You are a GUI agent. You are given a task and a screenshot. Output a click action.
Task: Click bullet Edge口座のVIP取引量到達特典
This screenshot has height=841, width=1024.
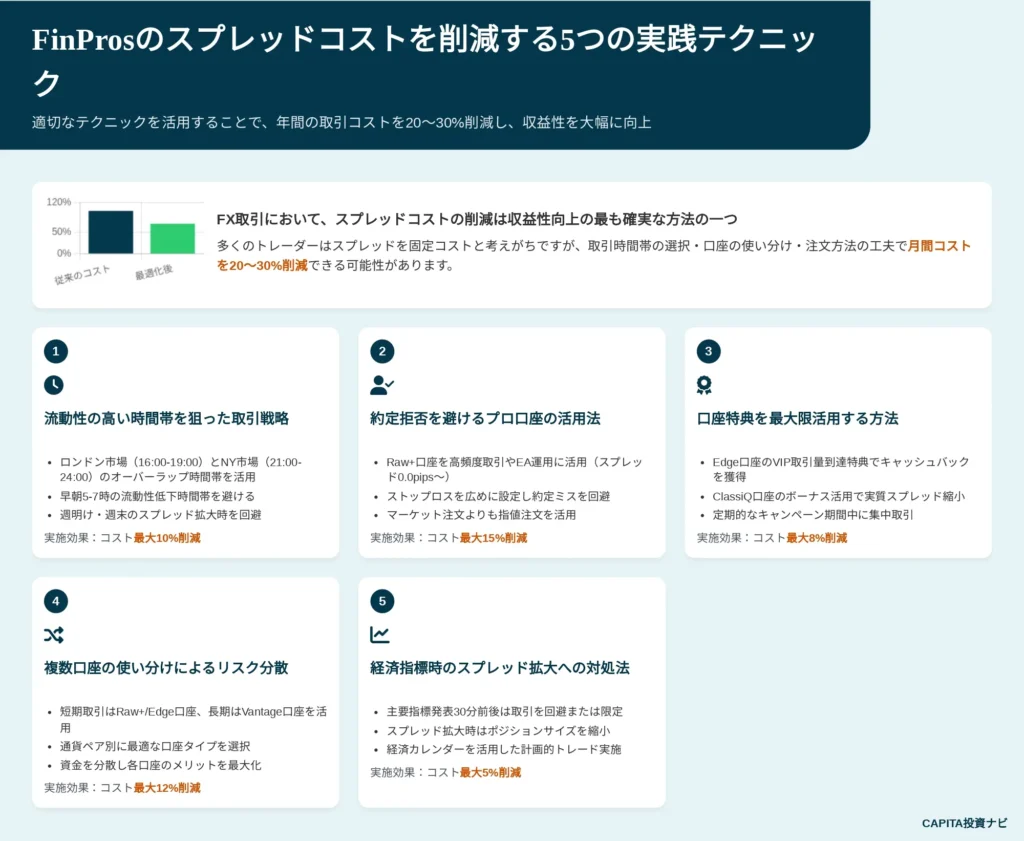point(841,469)
